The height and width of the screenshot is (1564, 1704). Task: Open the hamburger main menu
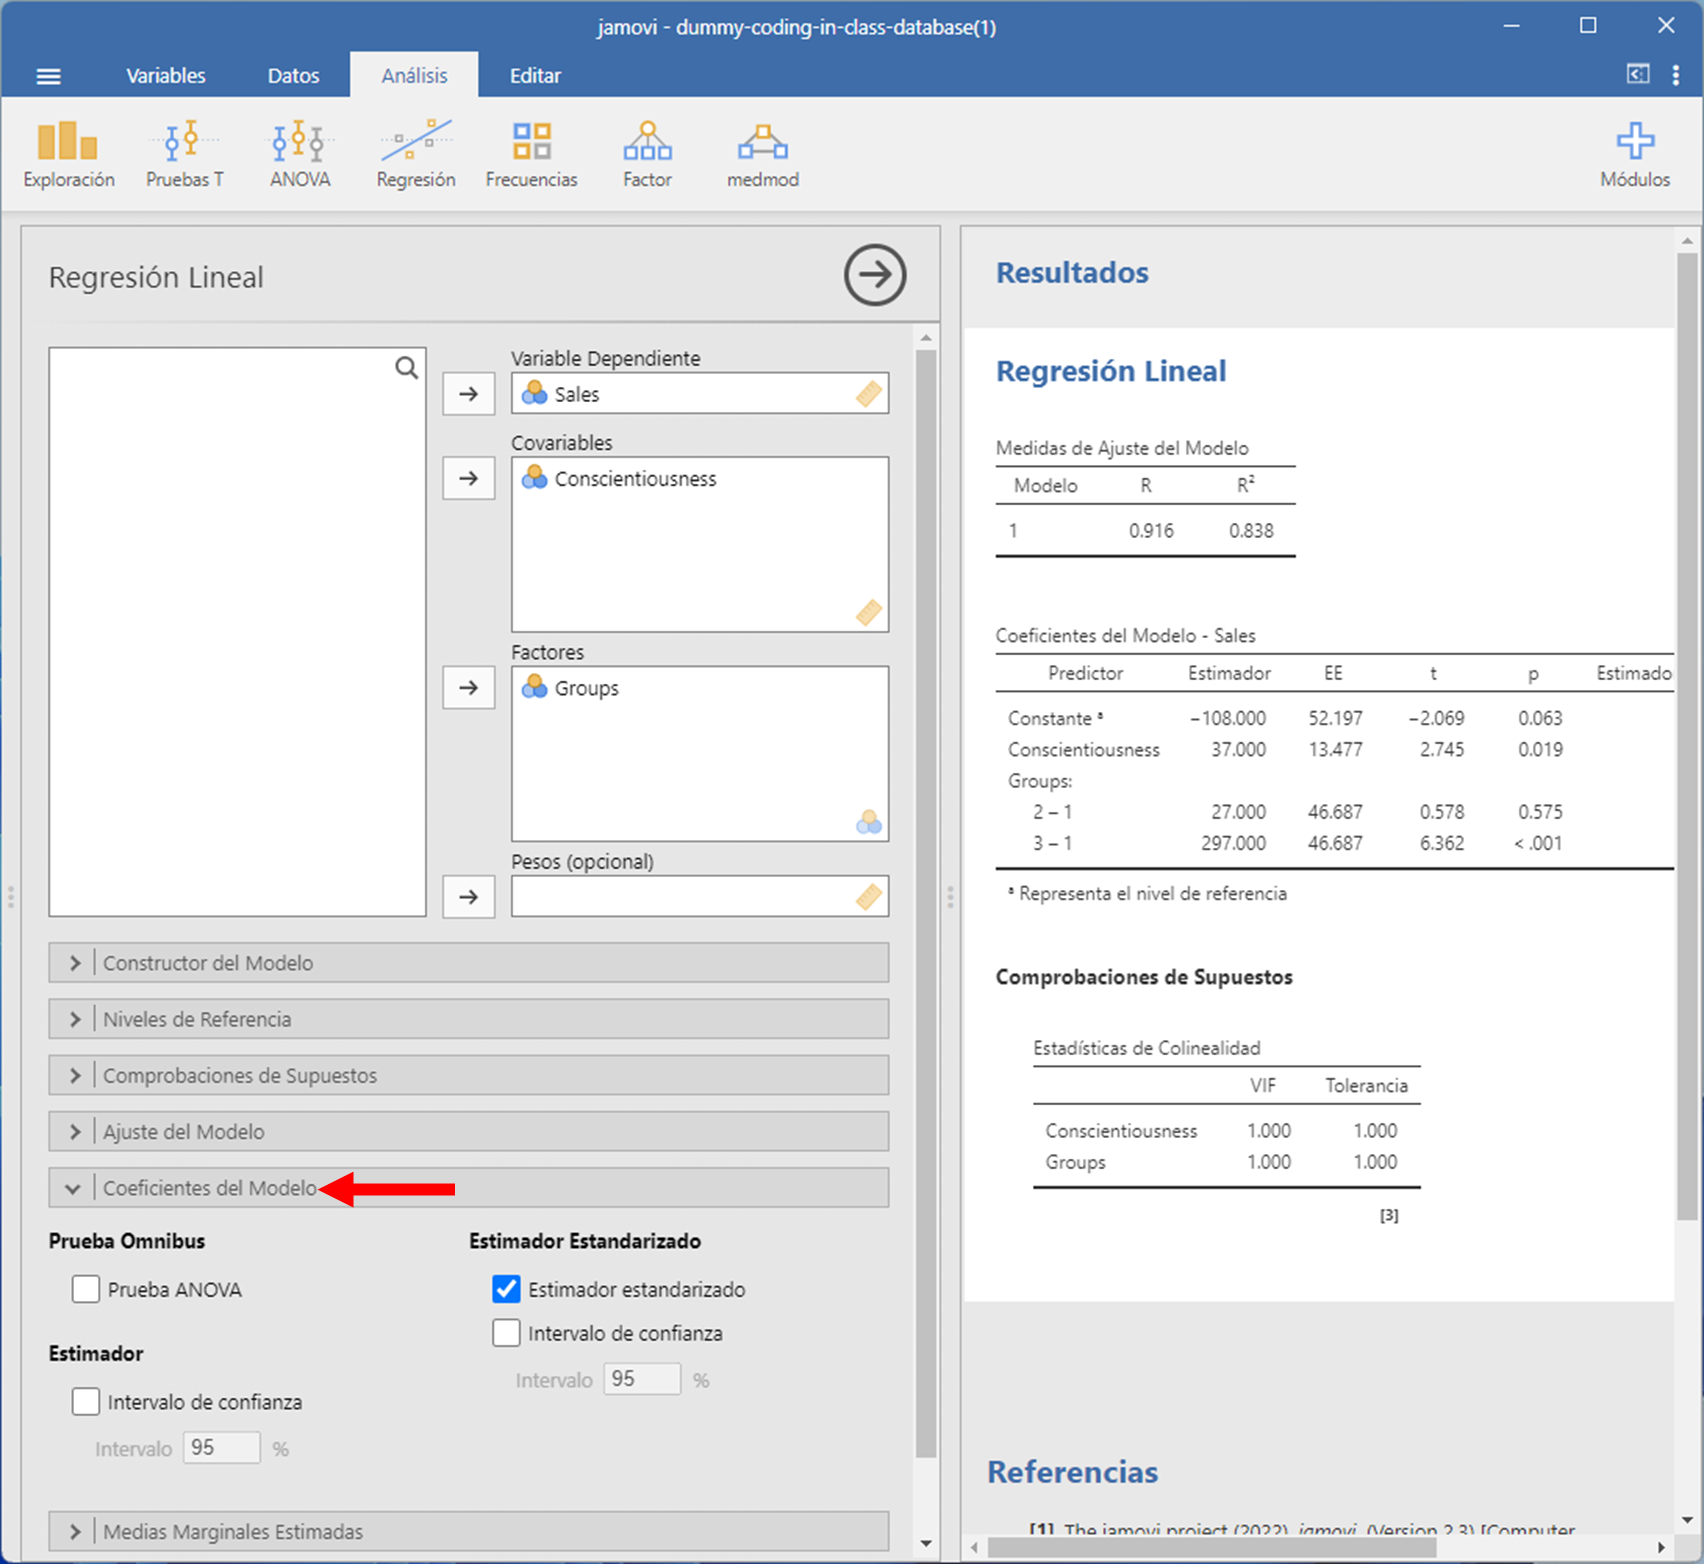[x=48, y=76]
